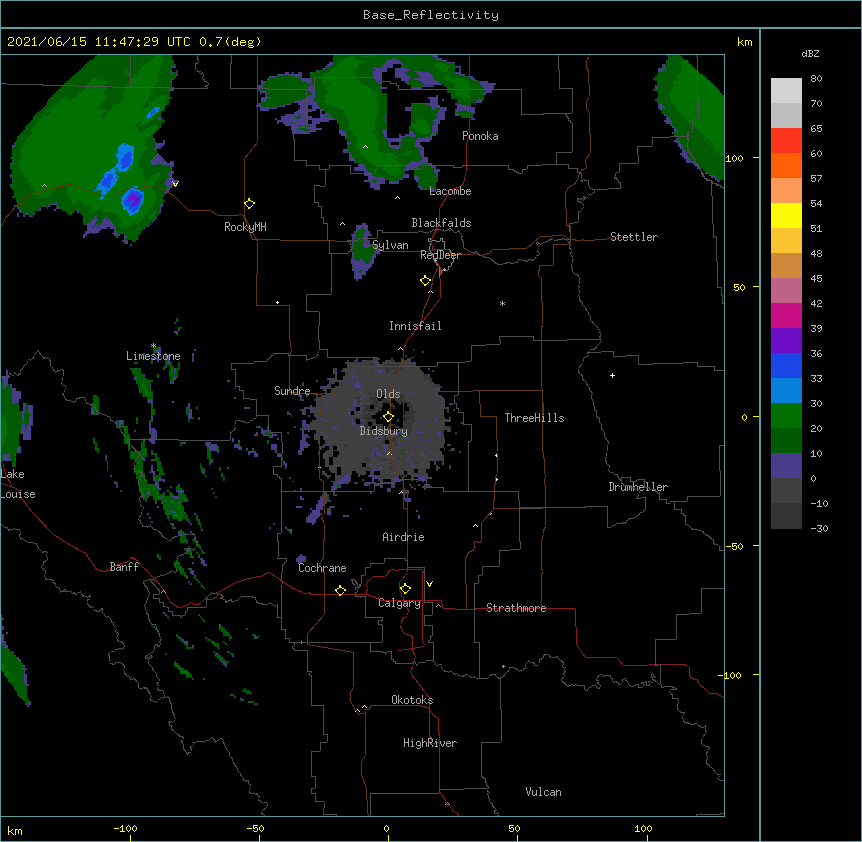
Task: Click the Didsbury town label
Action: (x=383, y=431)
